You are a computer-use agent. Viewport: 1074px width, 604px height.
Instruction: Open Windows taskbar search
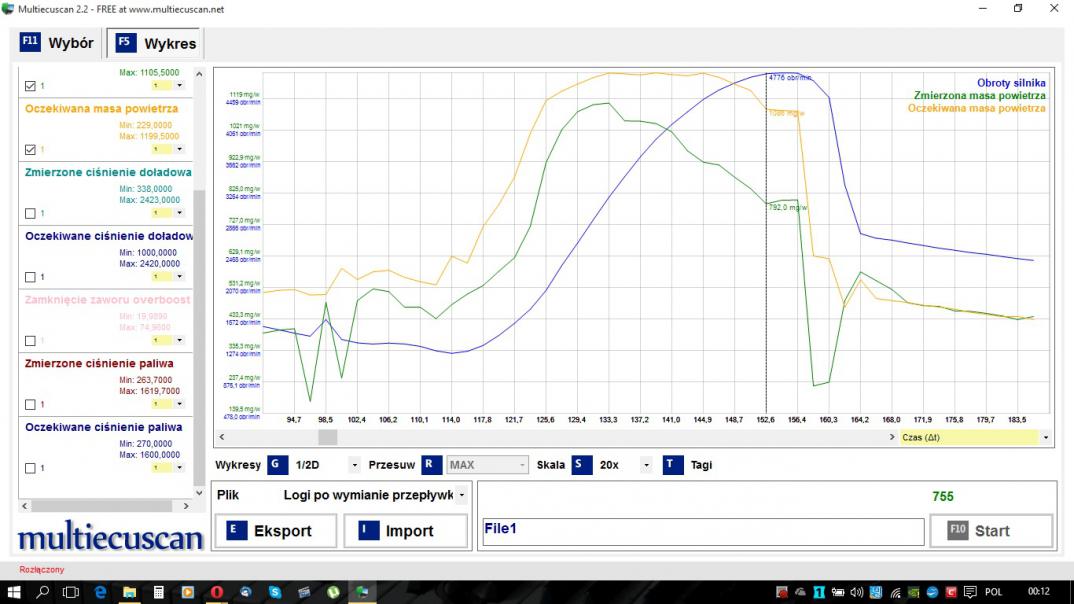coord(42,592)
